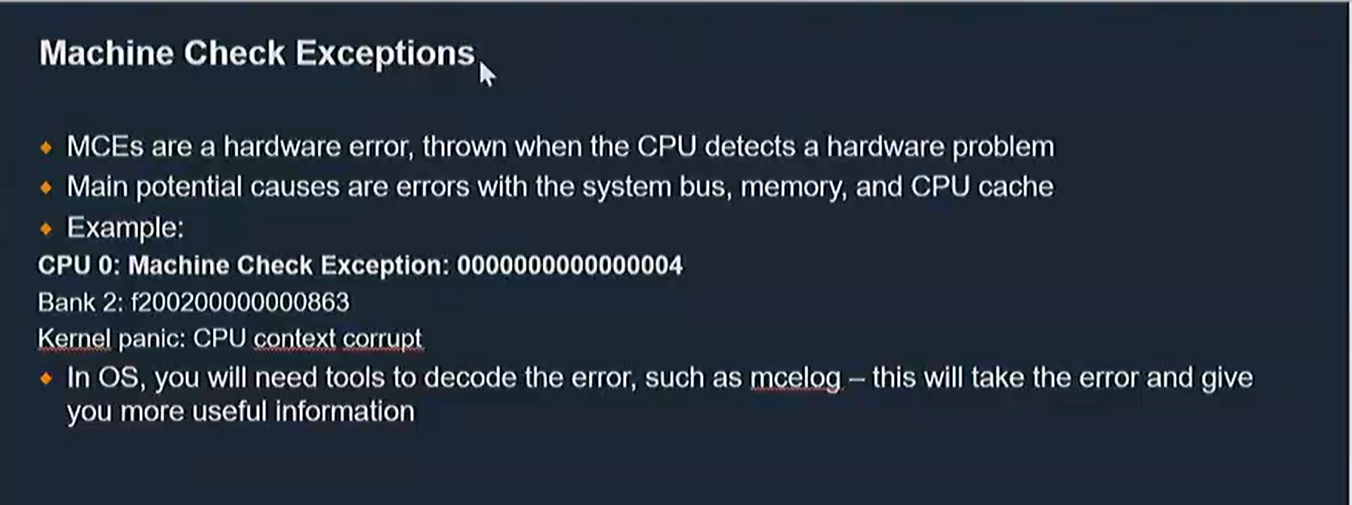The height and width of the screenshot is (505, 1352).
Task: Click the phrase "system bus" in second bullet
Action: pyautogui.click(x=653, y=187)
